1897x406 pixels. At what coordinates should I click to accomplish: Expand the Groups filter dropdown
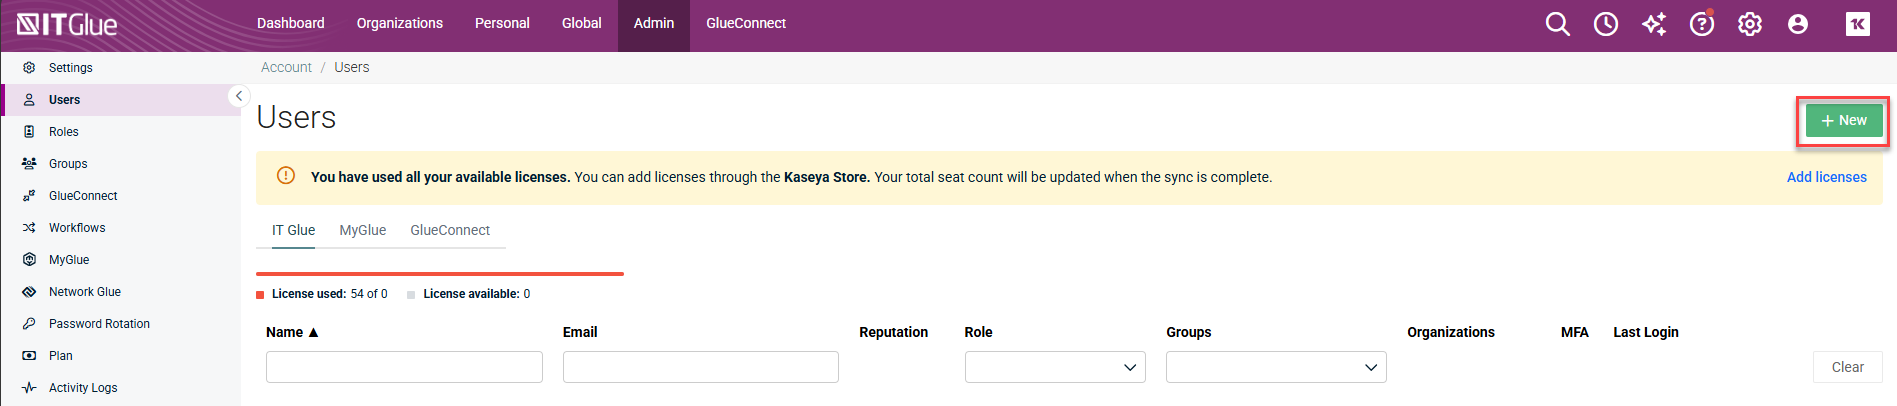click(x=1275, y=367)
